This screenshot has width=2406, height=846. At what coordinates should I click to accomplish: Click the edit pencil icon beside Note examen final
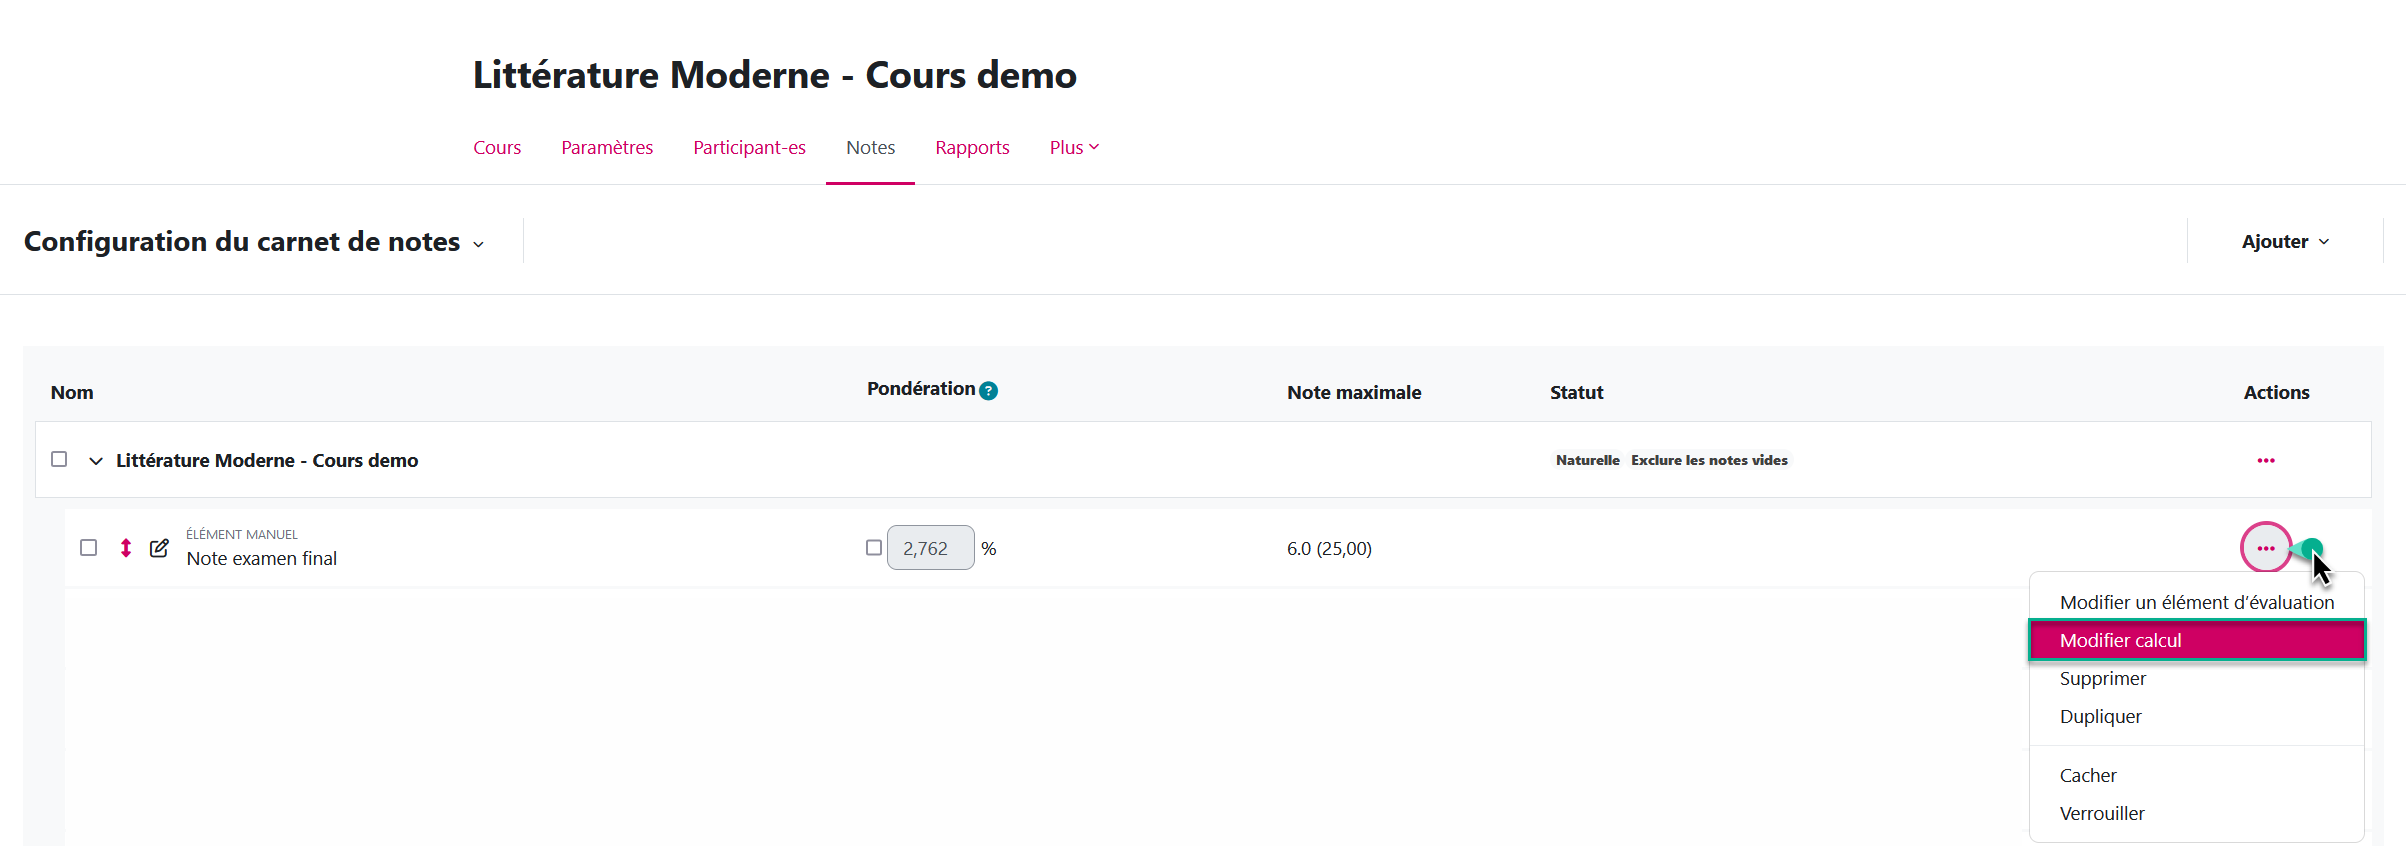coord(159,548)
